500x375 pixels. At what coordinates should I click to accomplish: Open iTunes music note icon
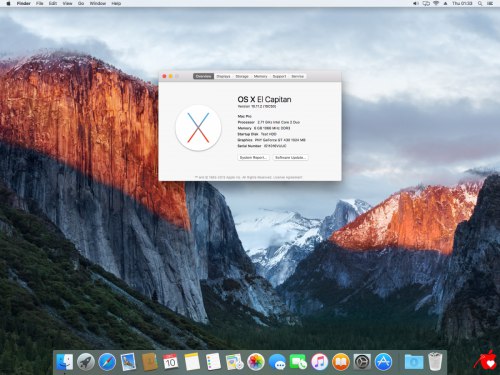tap(319, 362)
